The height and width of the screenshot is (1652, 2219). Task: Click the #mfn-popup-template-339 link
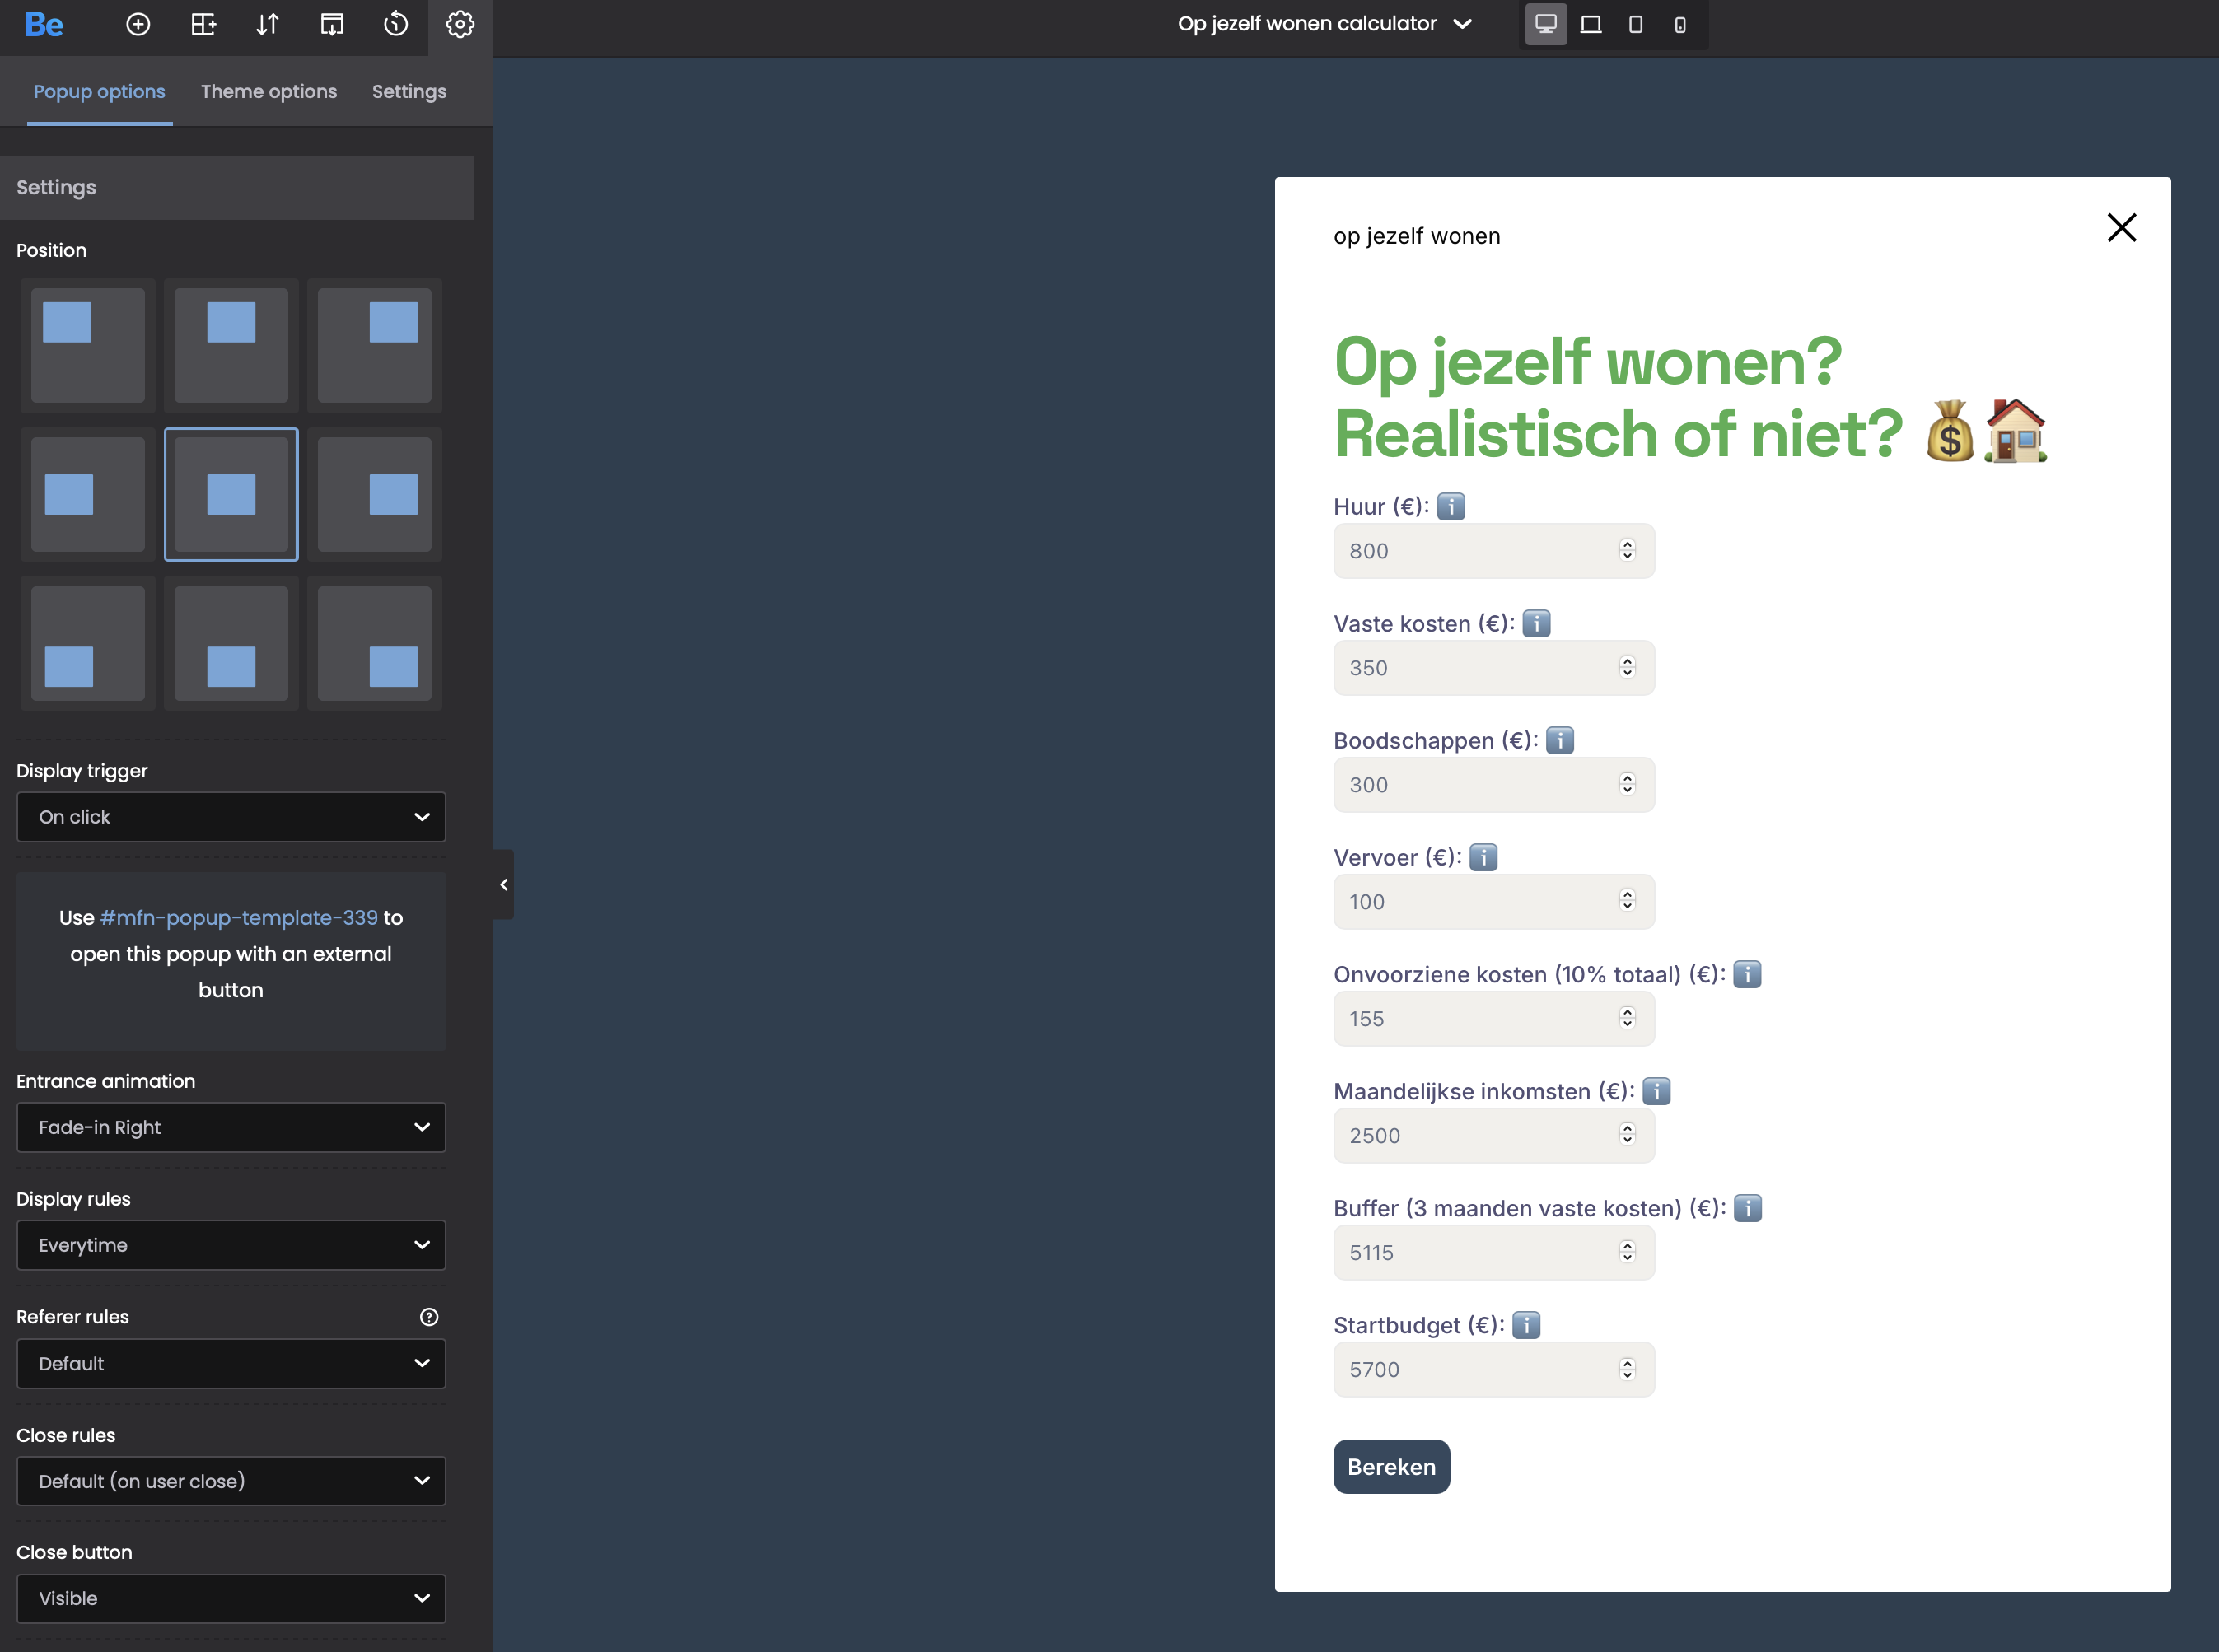tap(239, 918)
